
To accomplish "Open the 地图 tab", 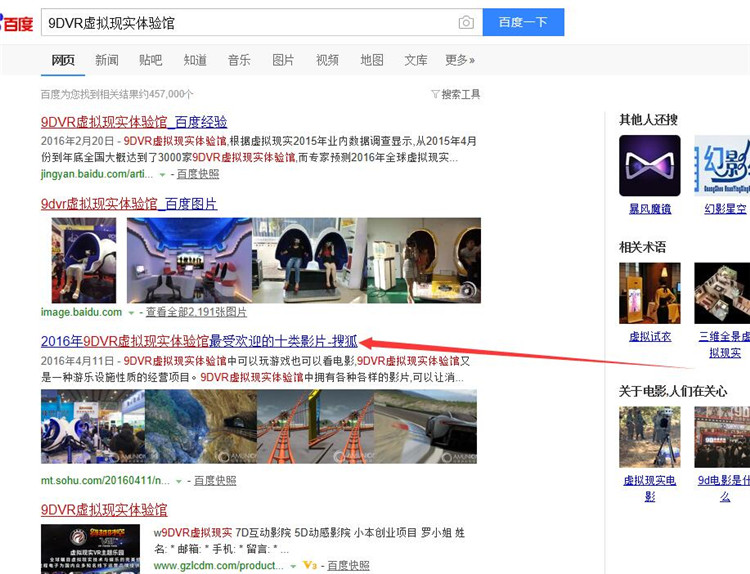I will (x=372, y=60).
